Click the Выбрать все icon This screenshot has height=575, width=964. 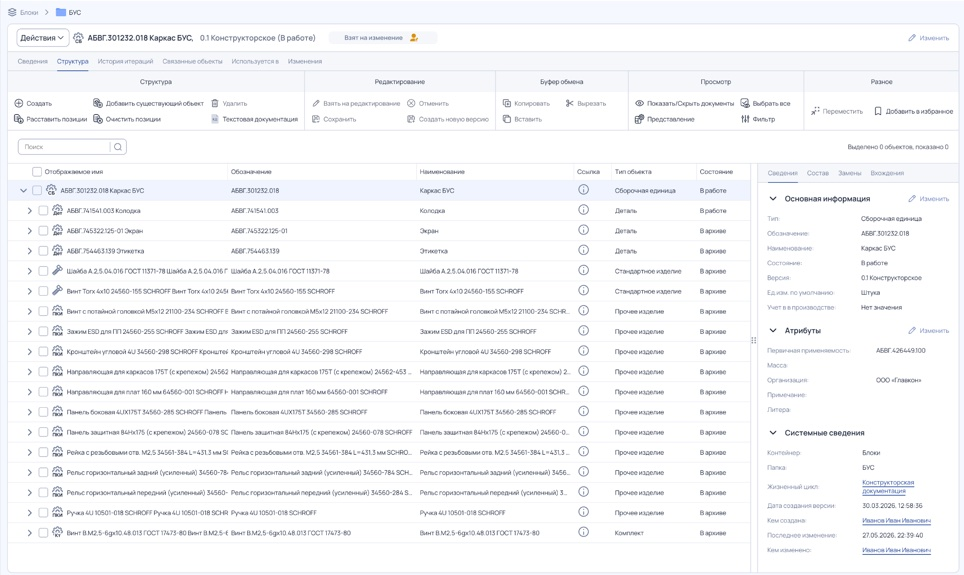745,103
